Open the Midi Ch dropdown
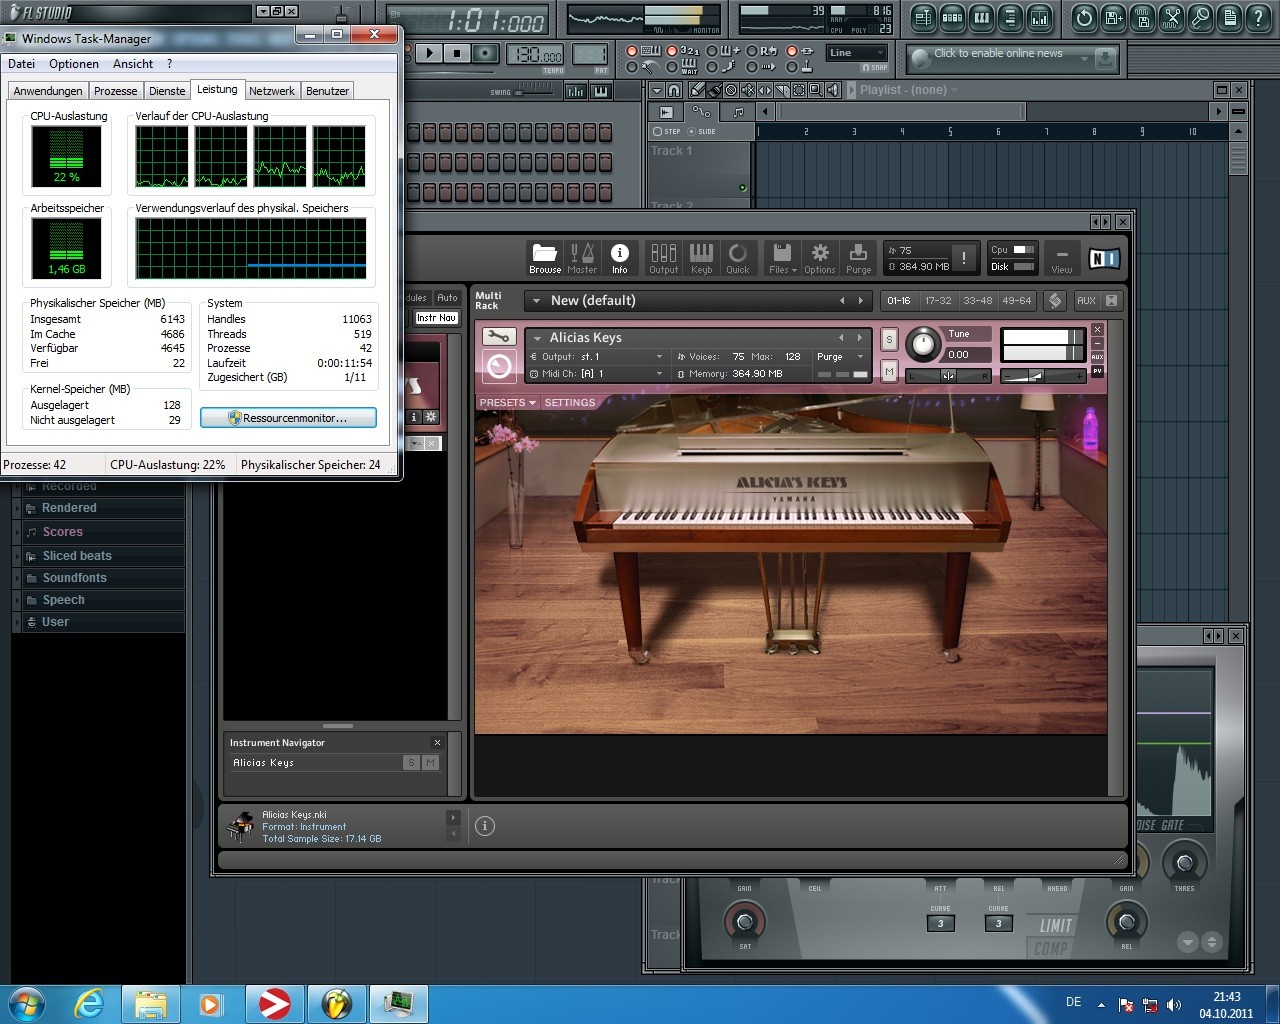This screenshot has width=1280, height=1024. (597, 374)
